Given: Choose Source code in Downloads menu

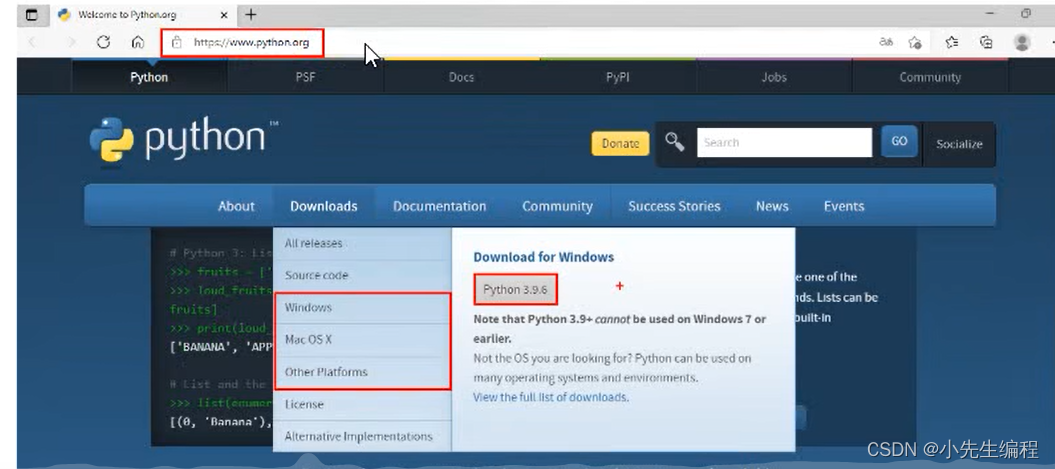Looking at the screenshot, I should pyautogui.click(x=362, y=275).
